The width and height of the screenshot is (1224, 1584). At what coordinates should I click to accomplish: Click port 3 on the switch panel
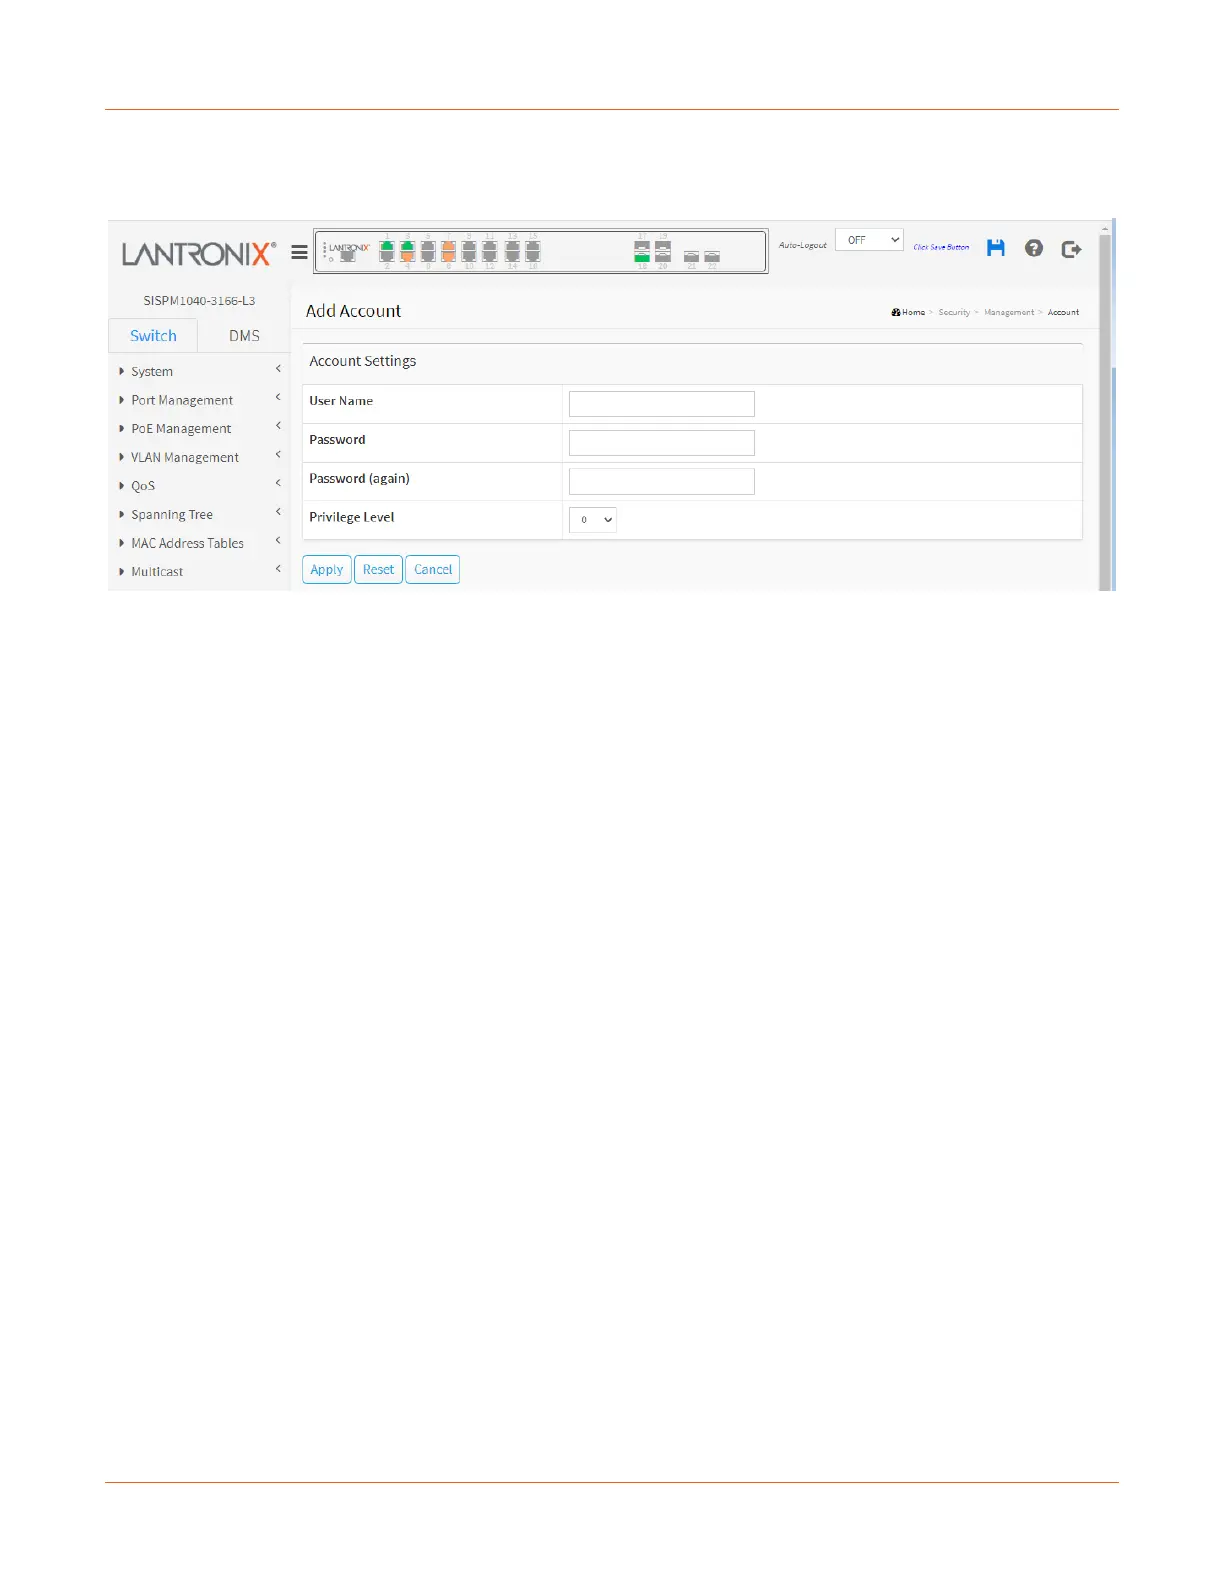(407, 246)
